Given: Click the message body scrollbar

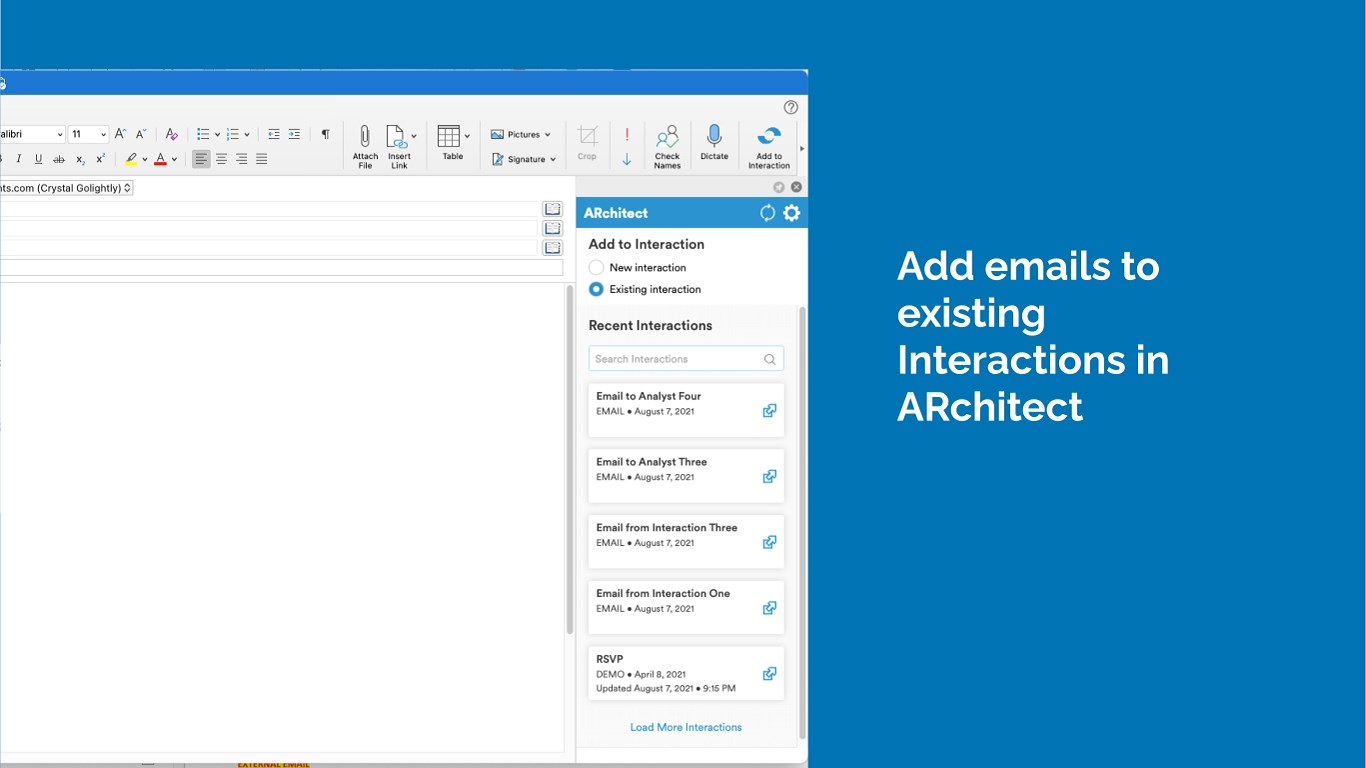Looking at the screenshot, I should coord(570,459).
